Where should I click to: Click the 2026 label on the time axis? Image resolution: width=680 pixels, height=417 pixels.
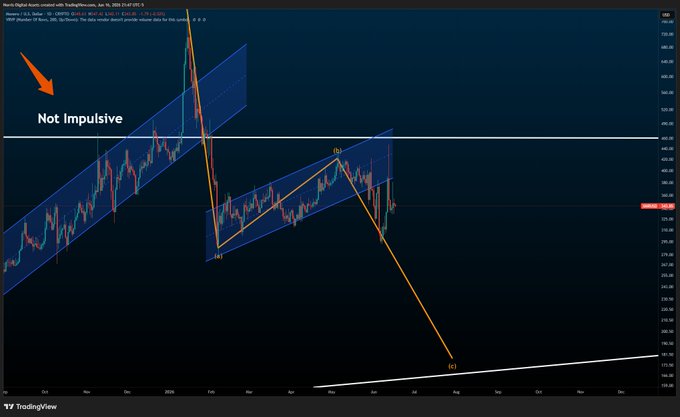169,392
